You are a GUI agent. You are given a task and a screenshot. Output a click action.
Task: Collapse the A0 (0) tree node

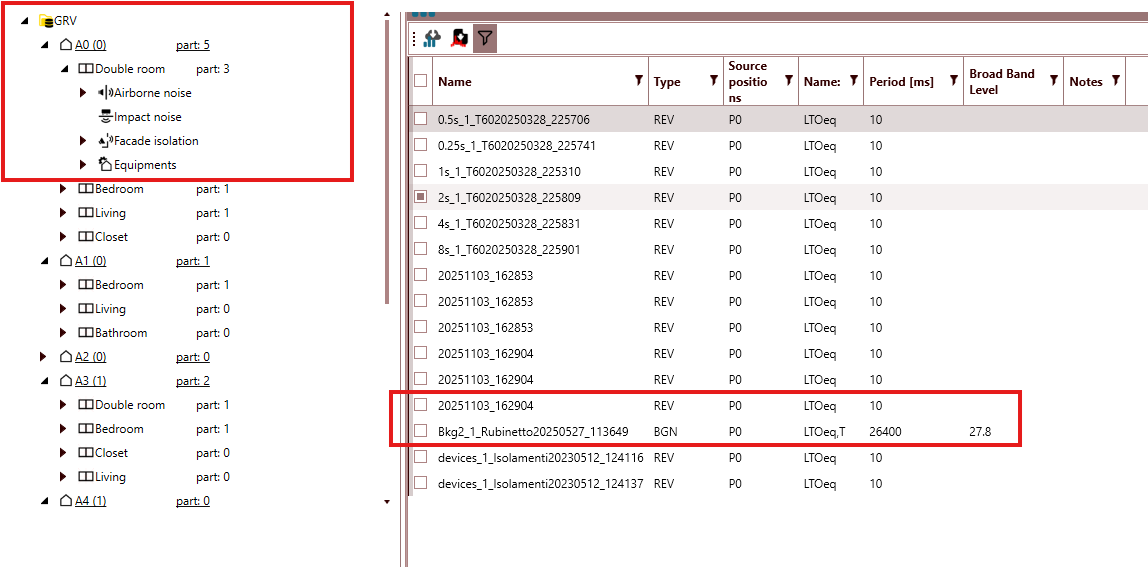pyautogui.click(x=44, y=45)
